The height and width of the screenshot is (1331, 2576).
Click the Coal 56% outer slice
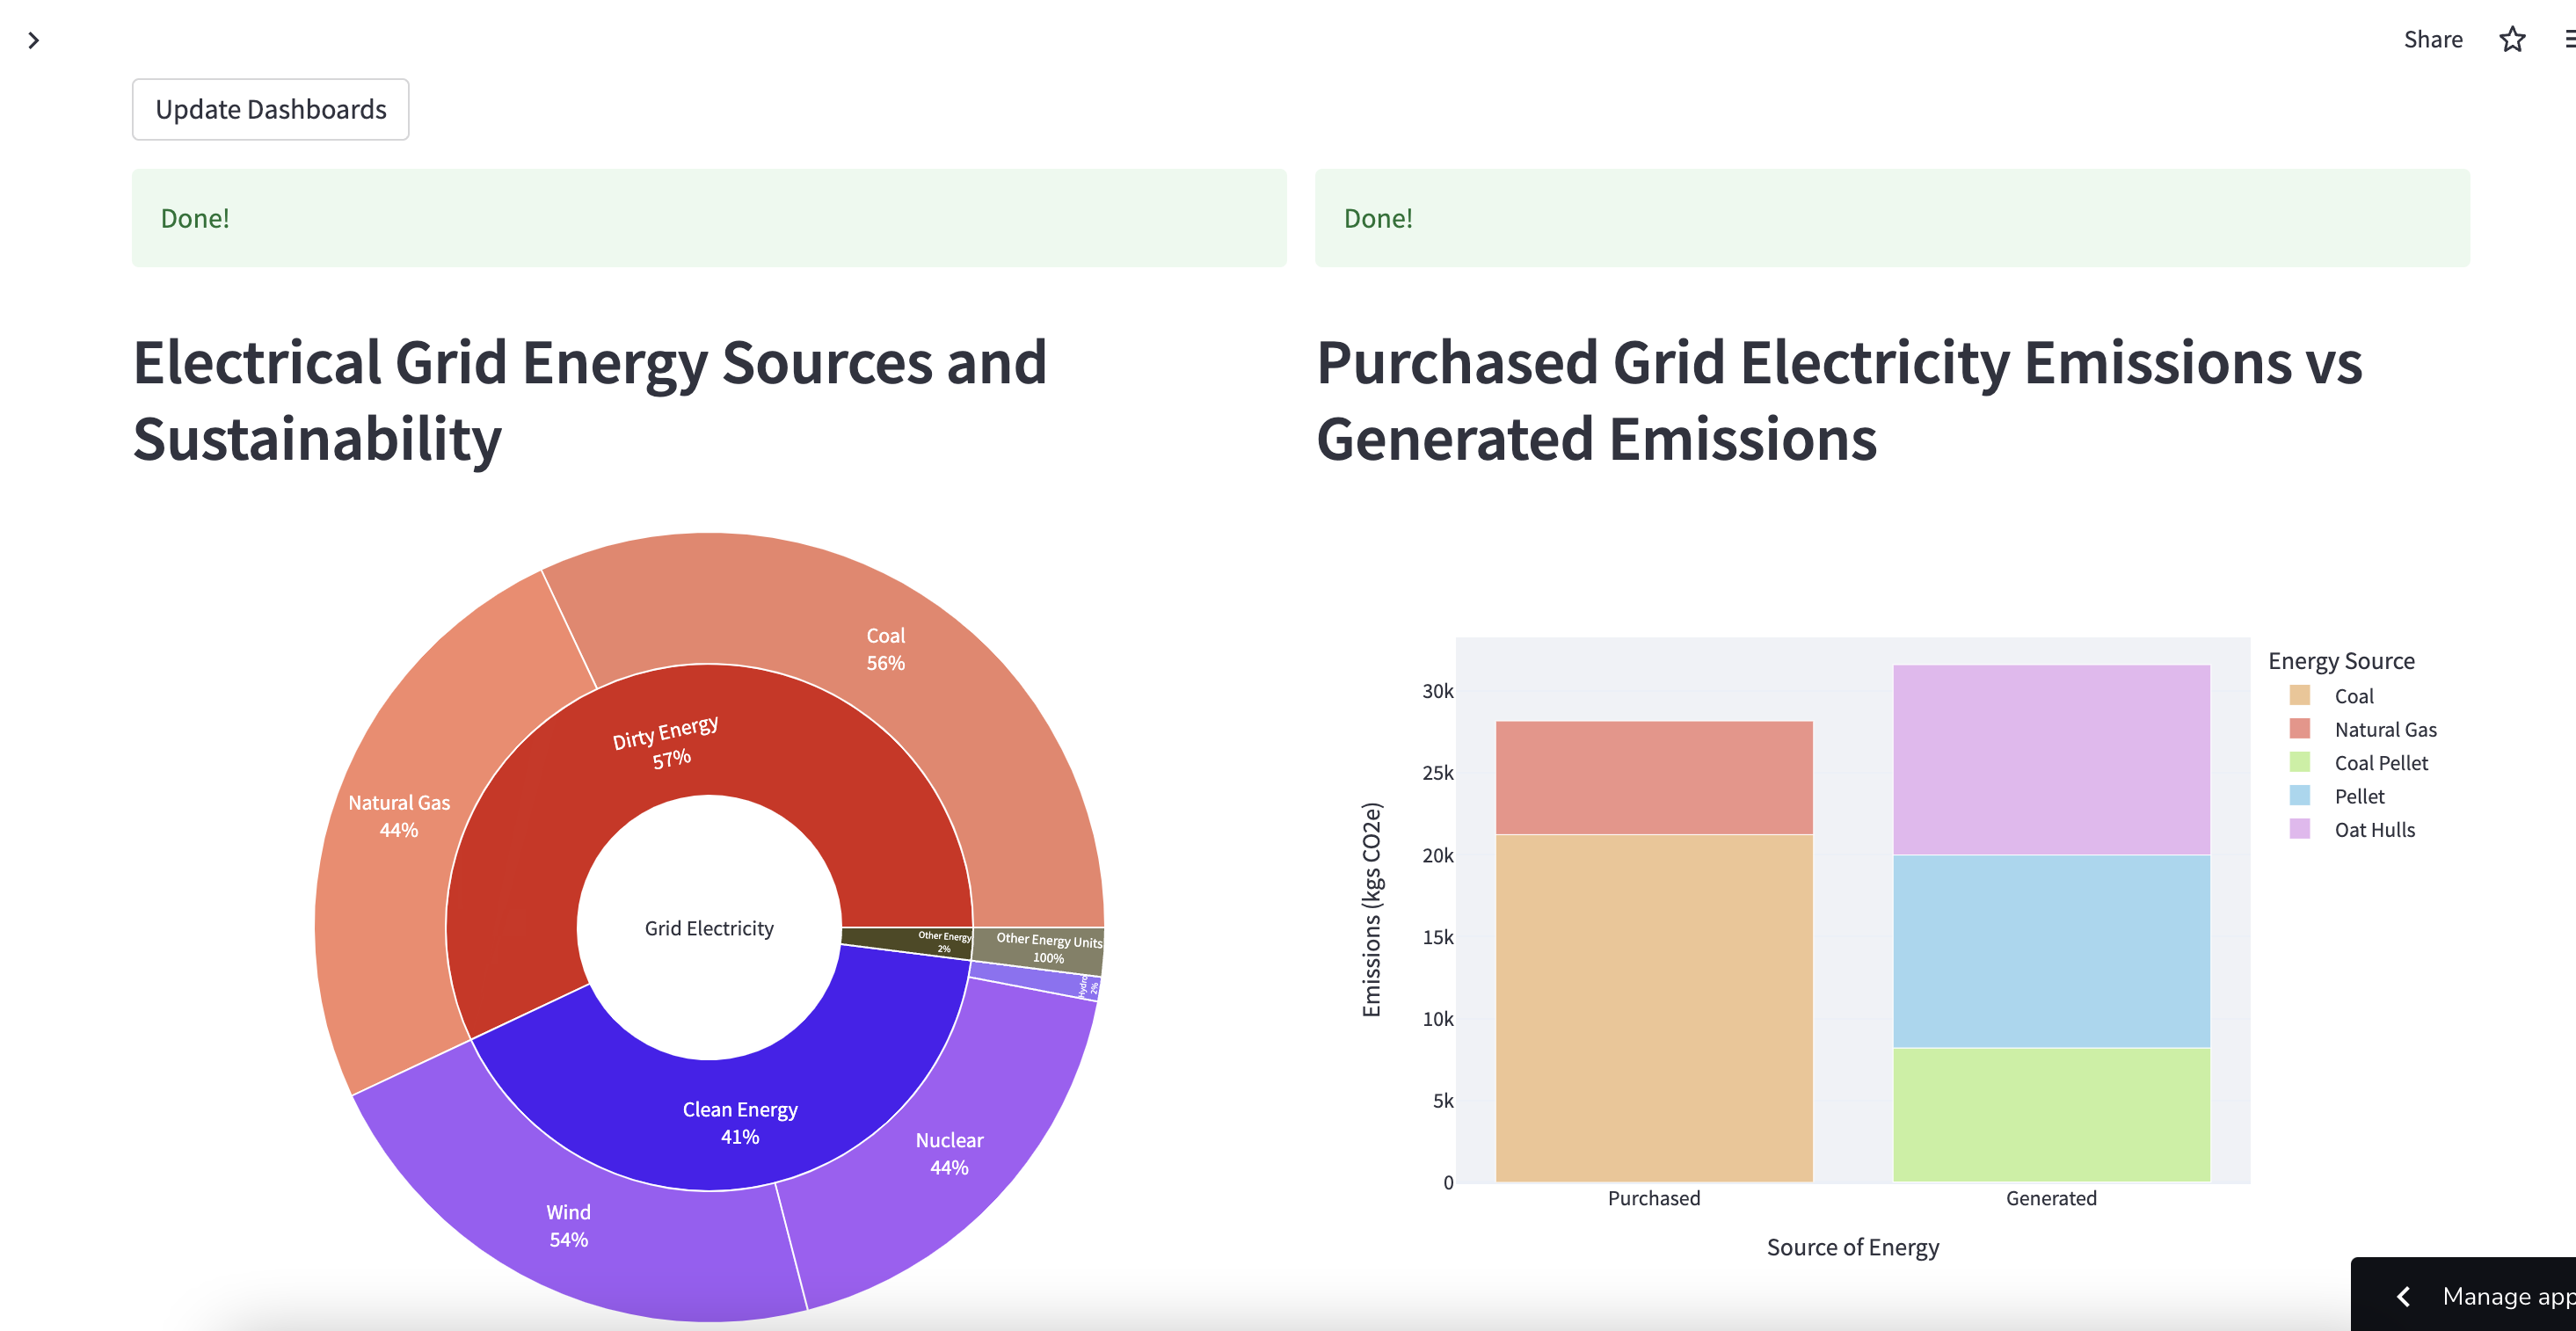[x=885, y=650]
